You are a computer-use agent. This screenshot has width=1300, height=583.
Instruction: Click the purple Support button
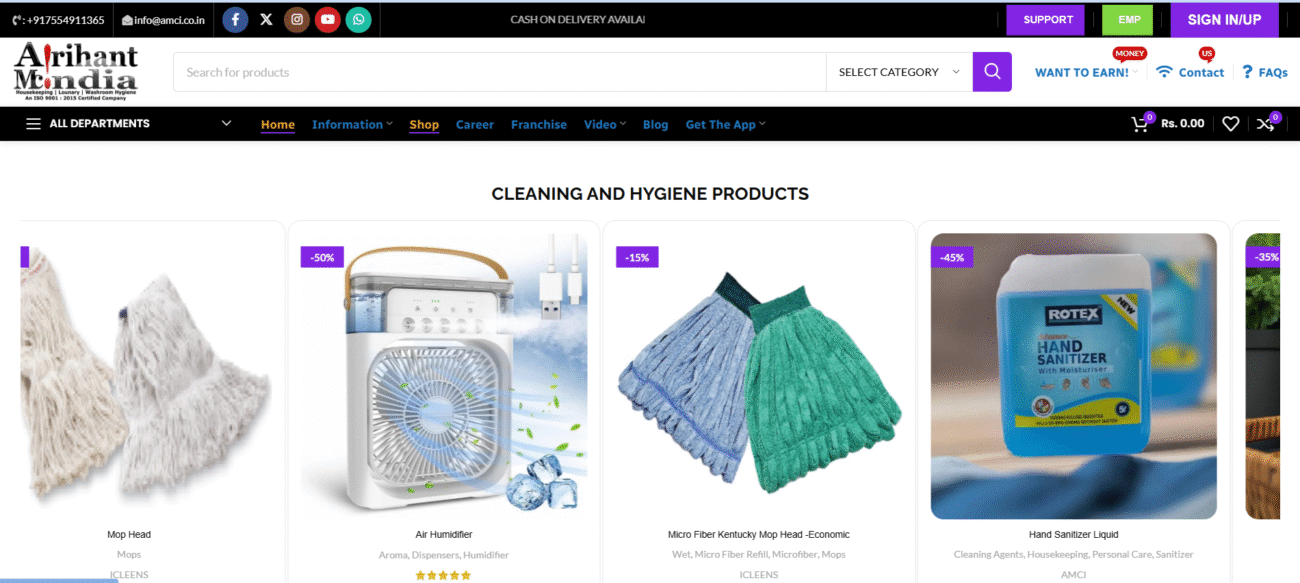[x=1048, y=20]
